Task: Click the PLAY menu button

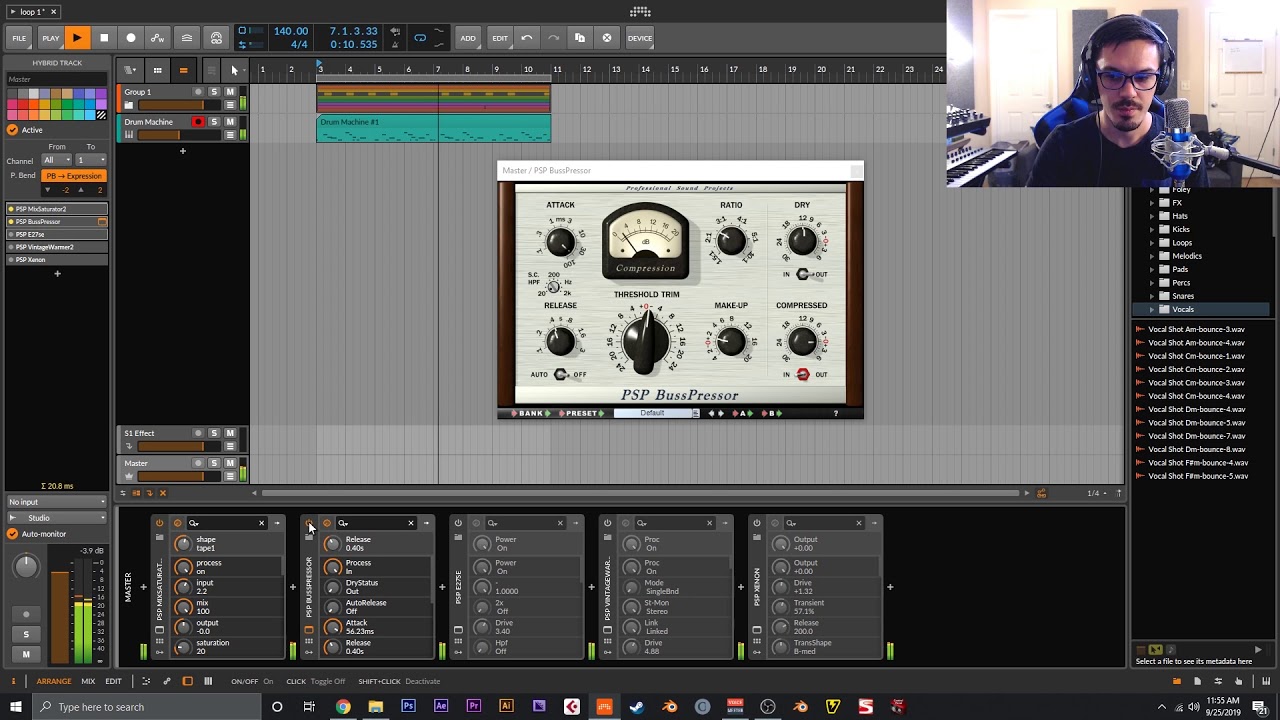Action: (x=50, y=38)
